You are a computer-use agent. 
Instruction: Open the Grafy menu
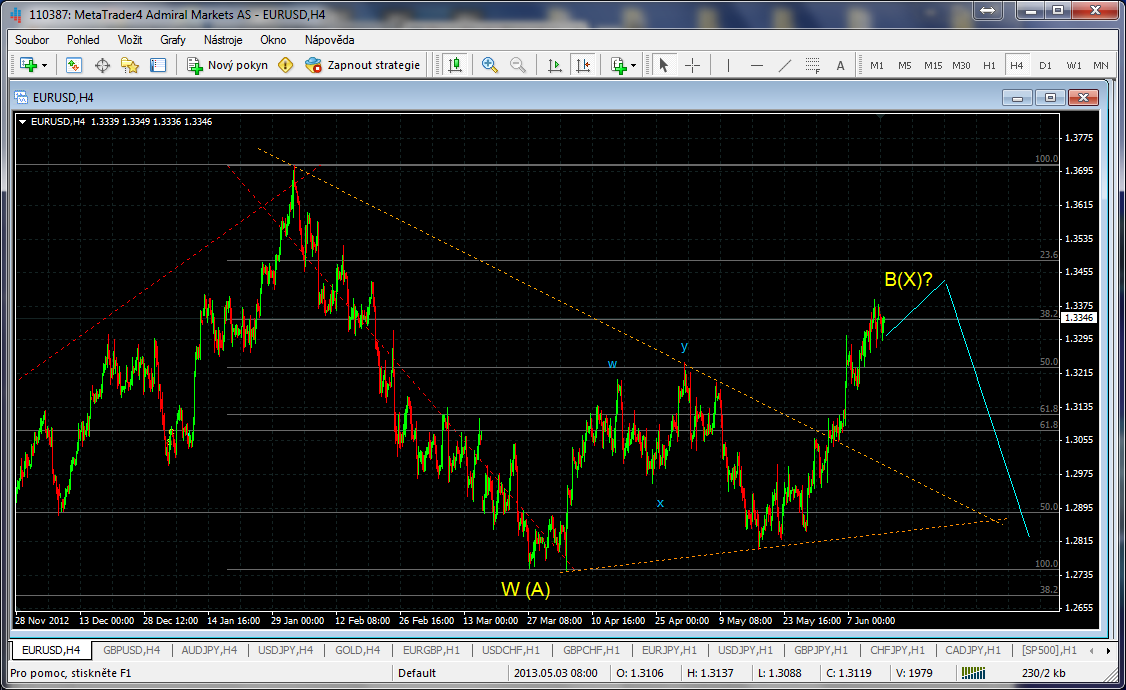[173, 40]
